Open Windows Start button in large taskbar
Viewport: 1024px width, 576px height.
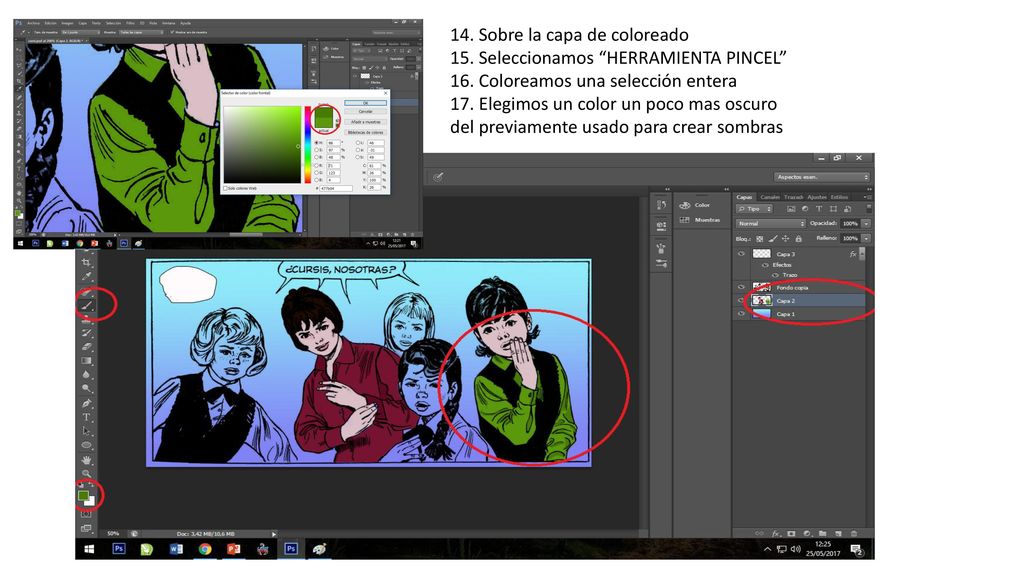[89, 549]
